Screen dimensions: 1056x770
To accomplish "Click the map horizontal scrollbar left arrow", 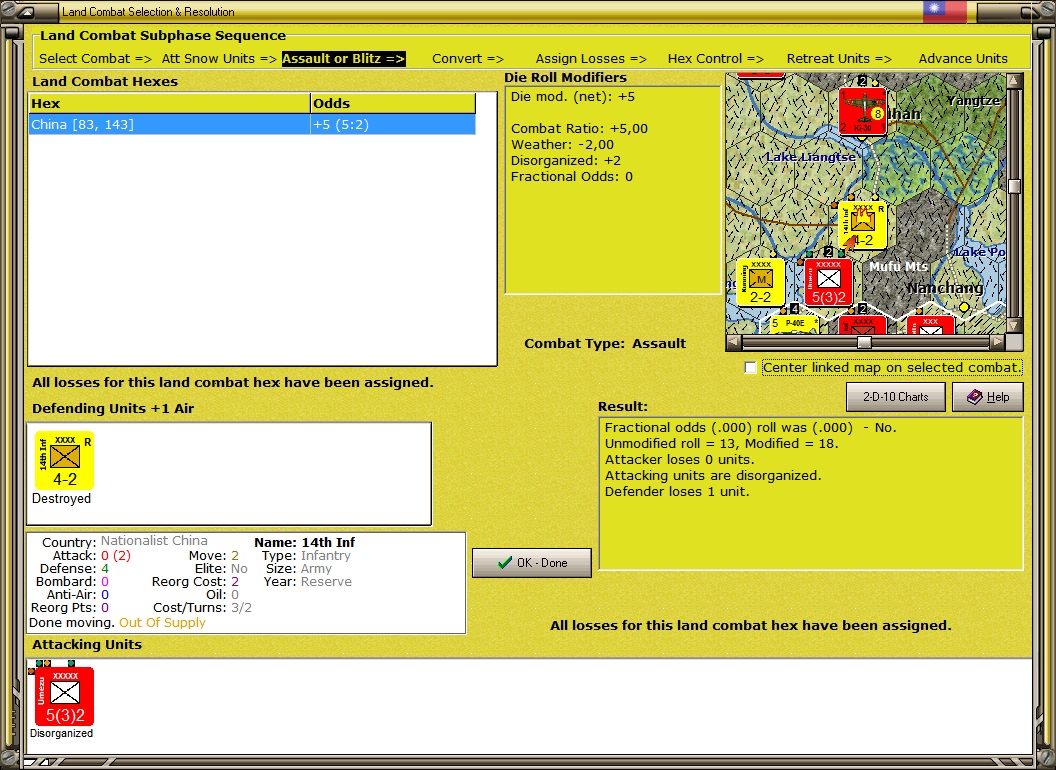I will 733,342.
